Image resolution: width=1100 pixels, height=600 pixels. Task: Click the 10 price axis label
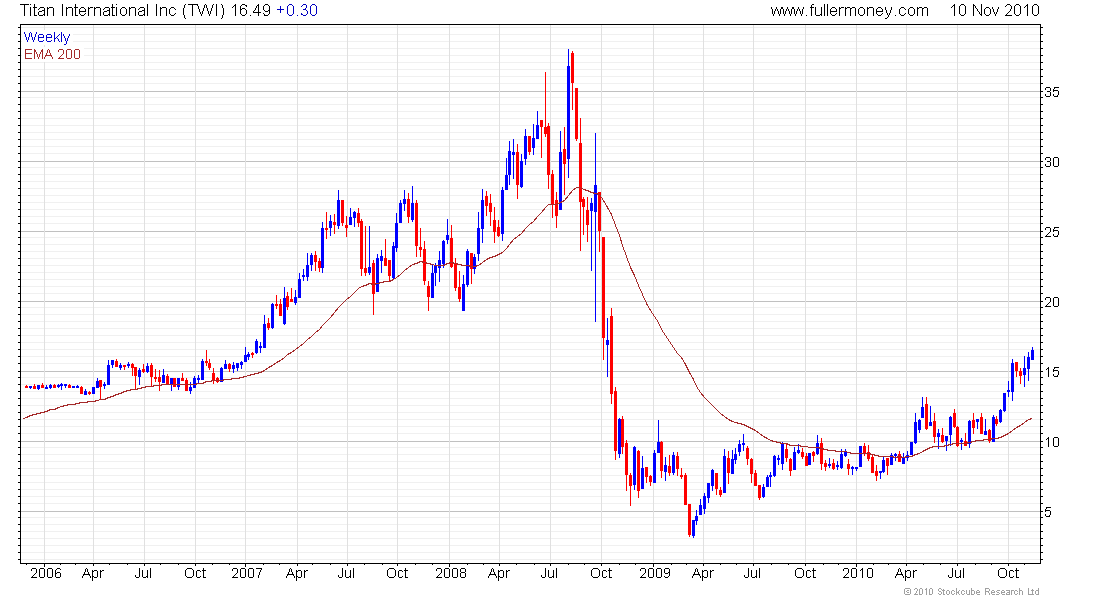(x=1052, y=442)
